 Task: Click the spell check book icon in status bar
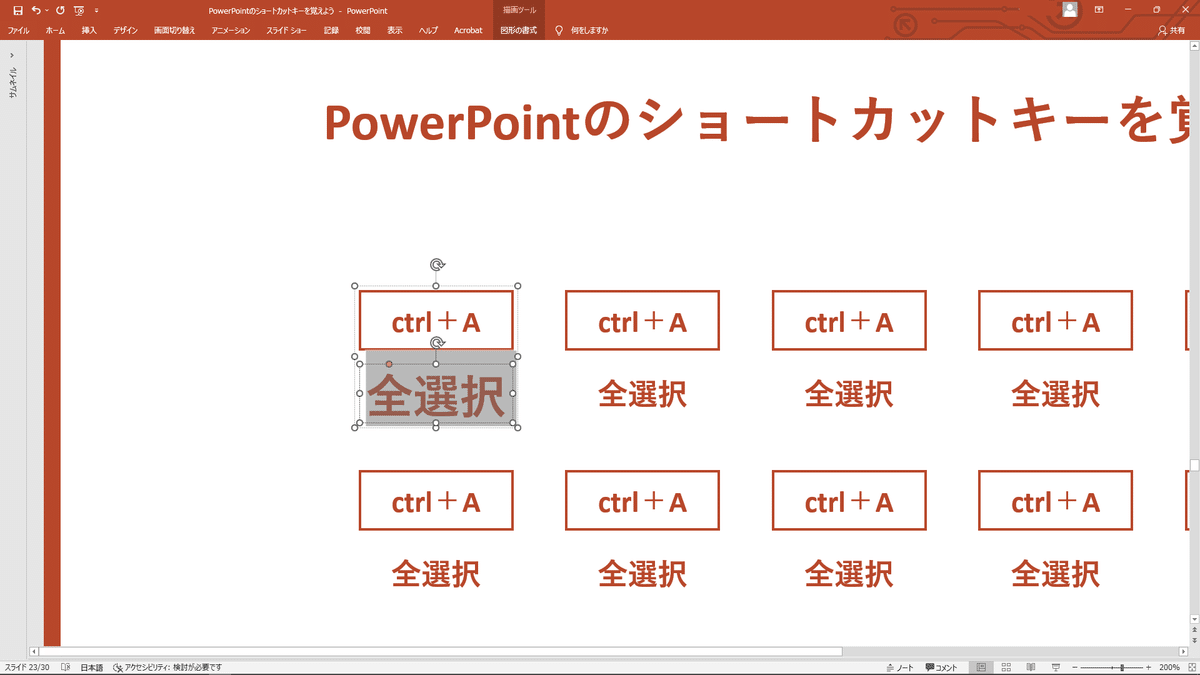65,667
